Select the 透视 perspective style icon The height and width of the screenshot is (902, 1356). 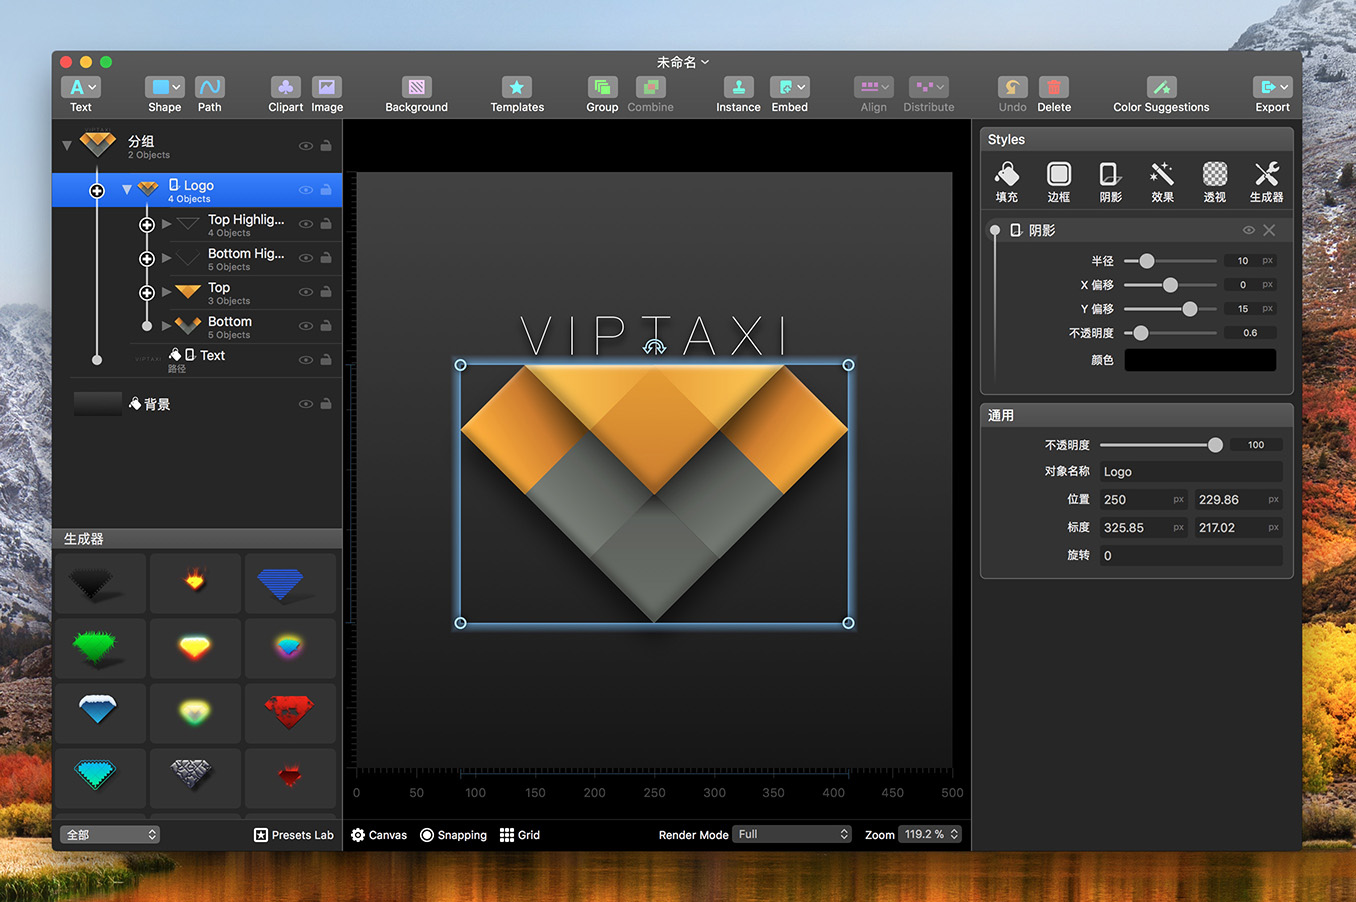pos(1215,182)
